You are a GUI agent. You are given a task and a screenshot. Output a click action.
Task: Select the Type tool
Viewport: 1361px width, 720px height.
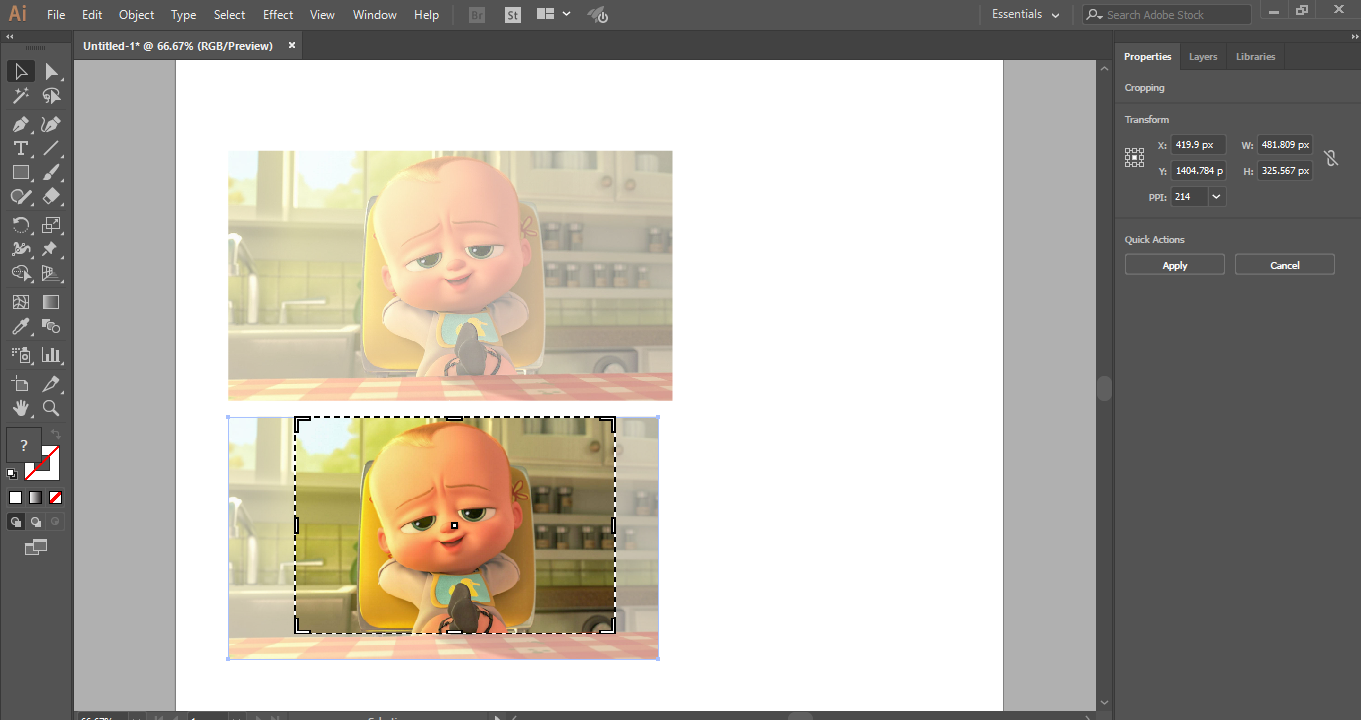(20, 148)
